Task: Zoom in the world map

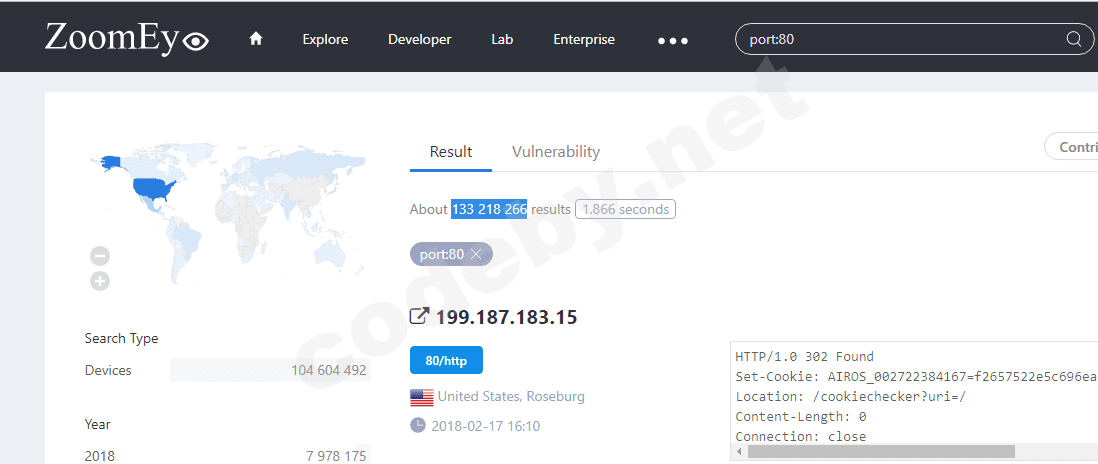Action: [x=100, y=281]
